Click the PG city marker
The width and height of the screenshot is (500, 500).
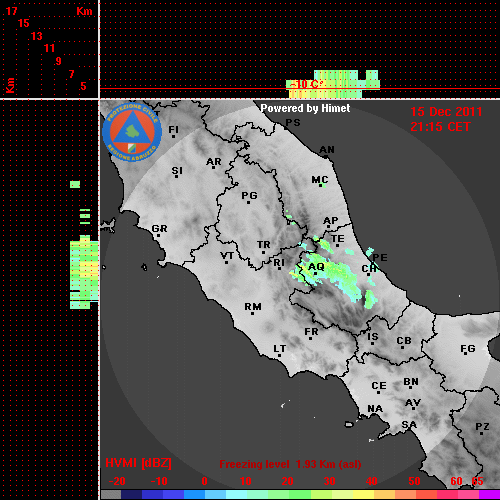click(x=248, y=202)
